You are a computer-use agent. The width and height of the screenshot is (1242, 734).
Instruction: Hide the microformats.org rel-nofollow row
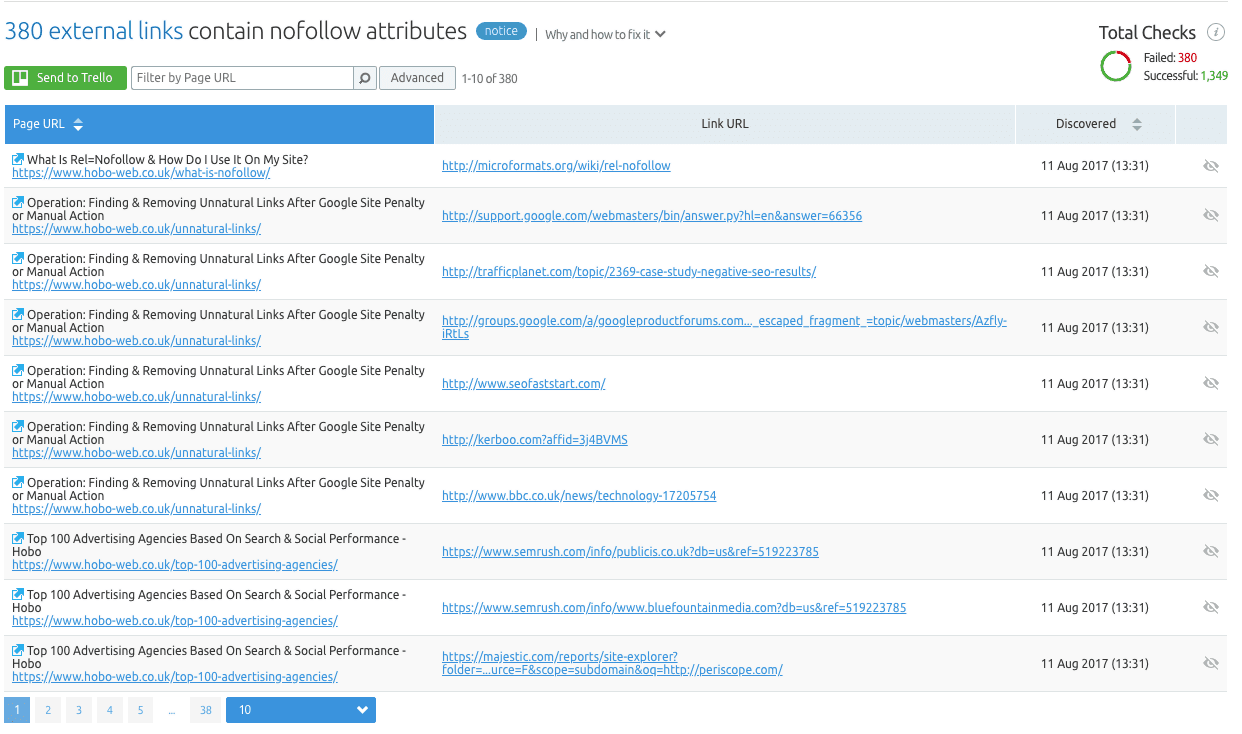tap(1211, 166)
